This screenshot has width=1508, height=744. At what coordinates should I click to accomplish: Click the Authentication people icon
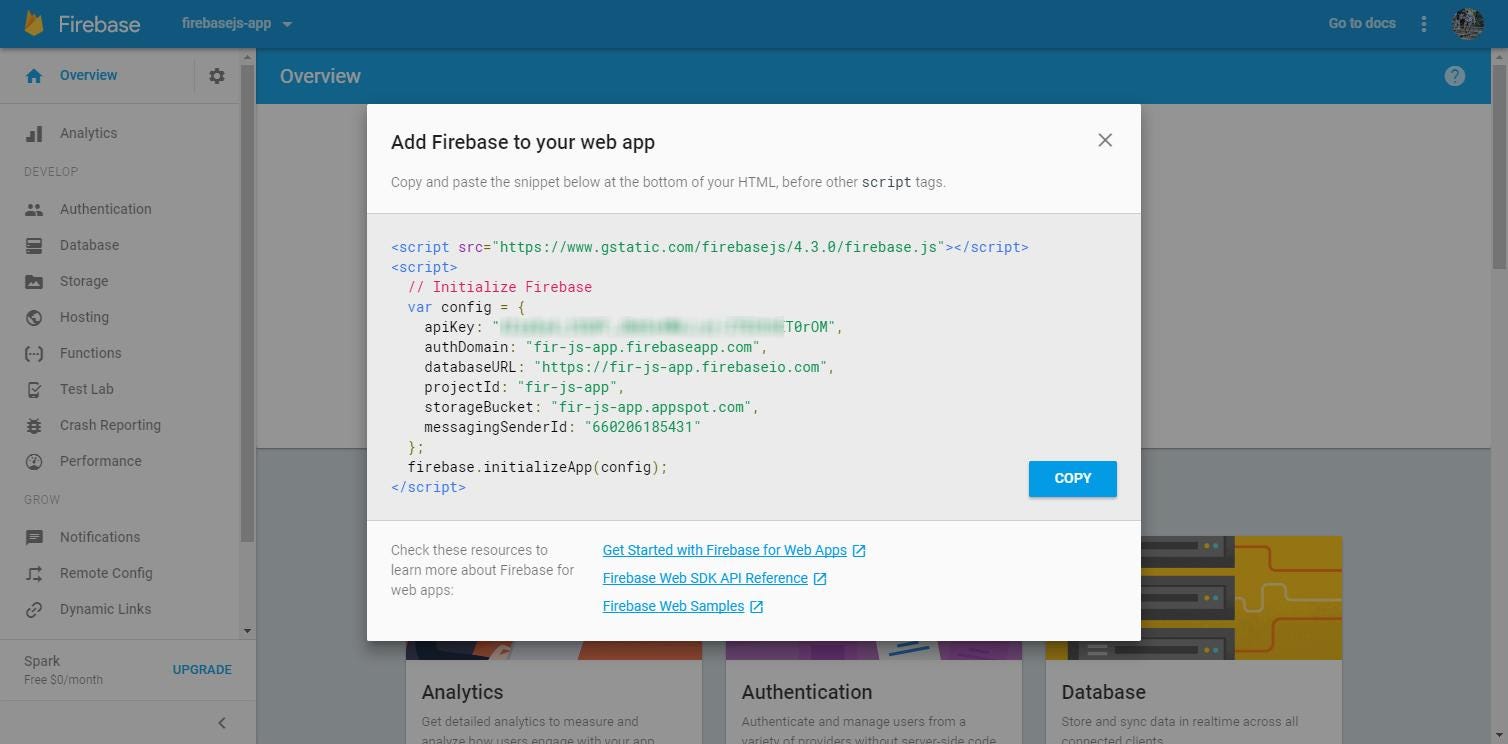tap(34, 209)
